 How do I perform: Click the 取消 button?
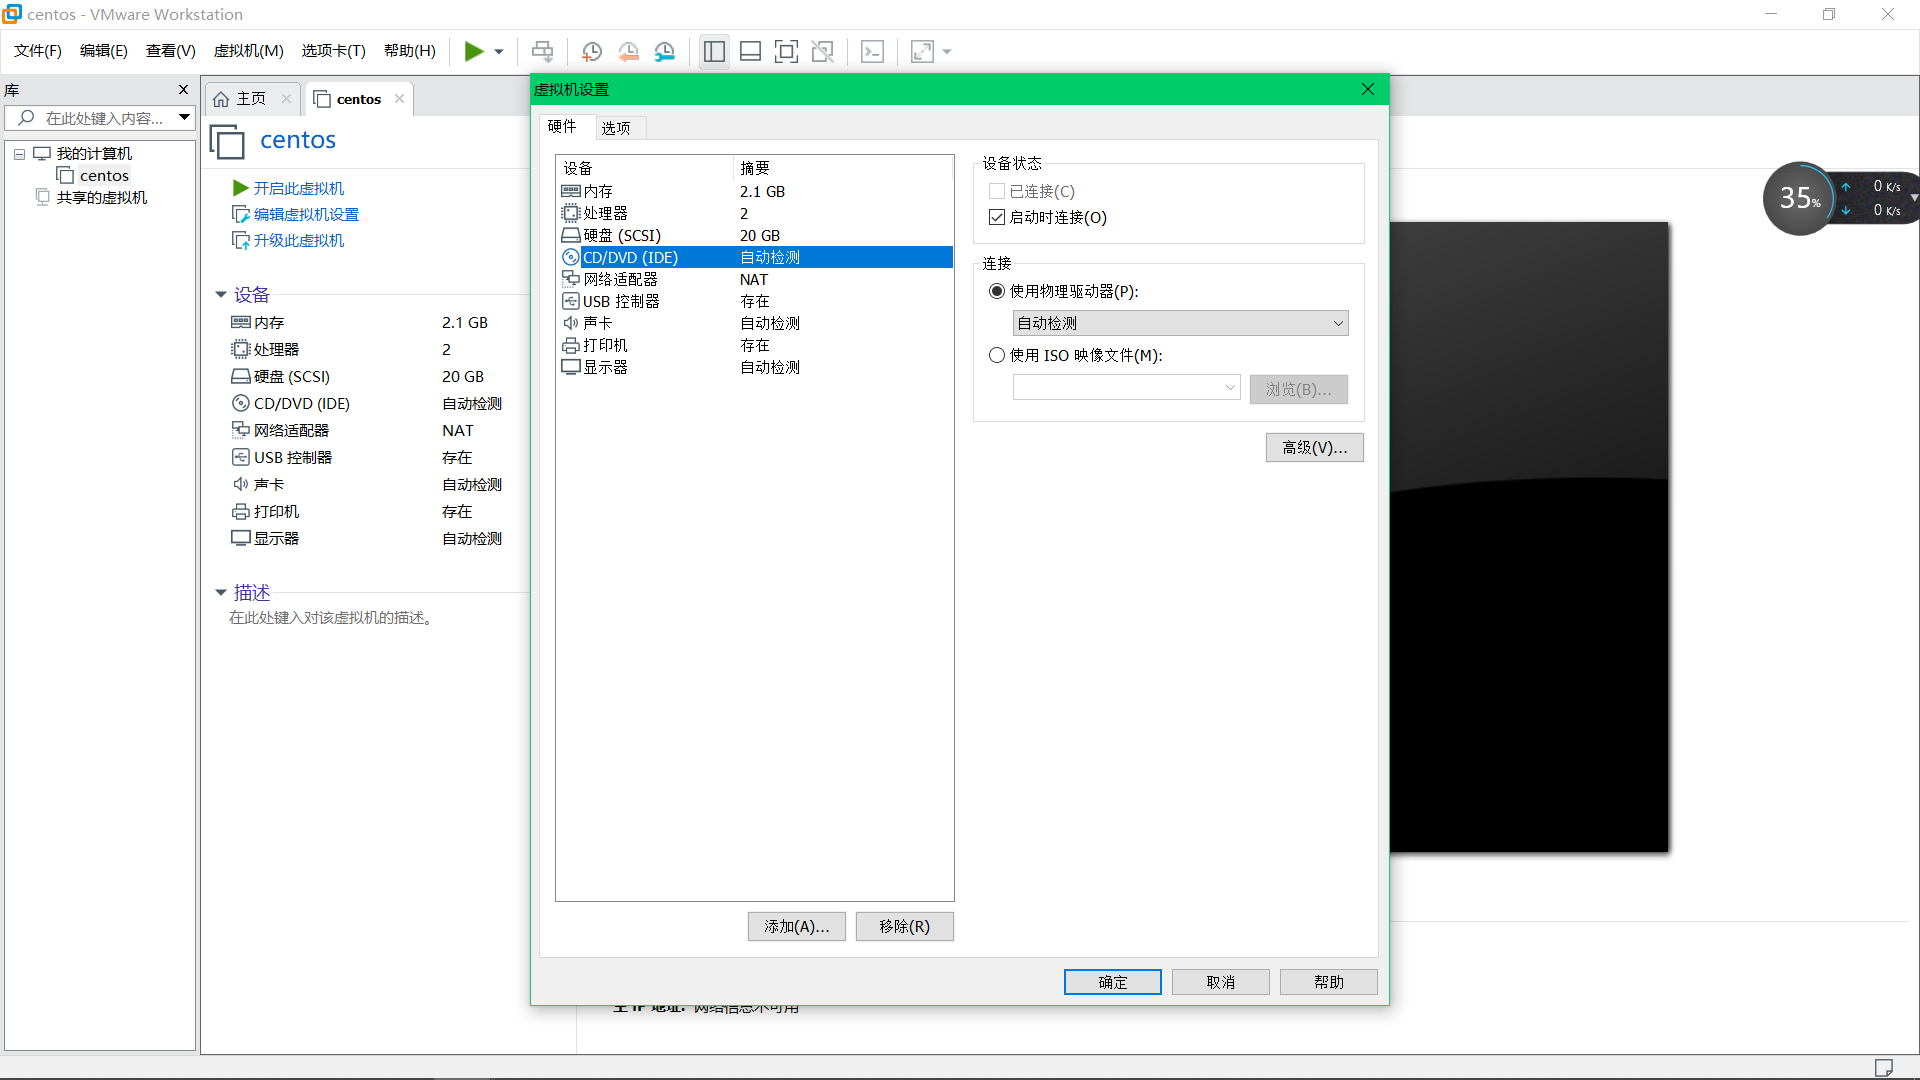coord(1220,982)
